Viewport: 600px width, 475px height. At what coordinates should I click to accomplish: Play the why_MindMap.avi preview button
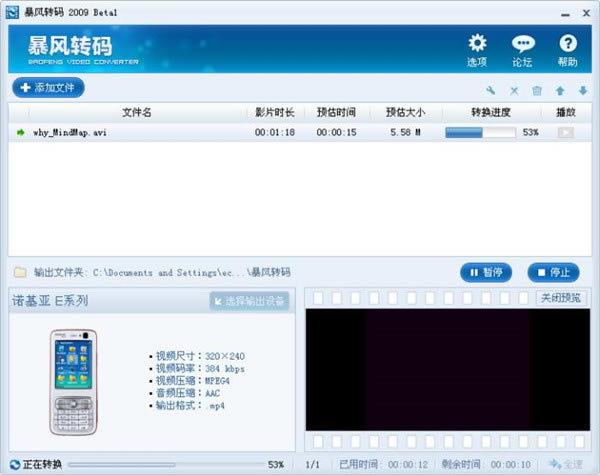click(x=565, y=132)
